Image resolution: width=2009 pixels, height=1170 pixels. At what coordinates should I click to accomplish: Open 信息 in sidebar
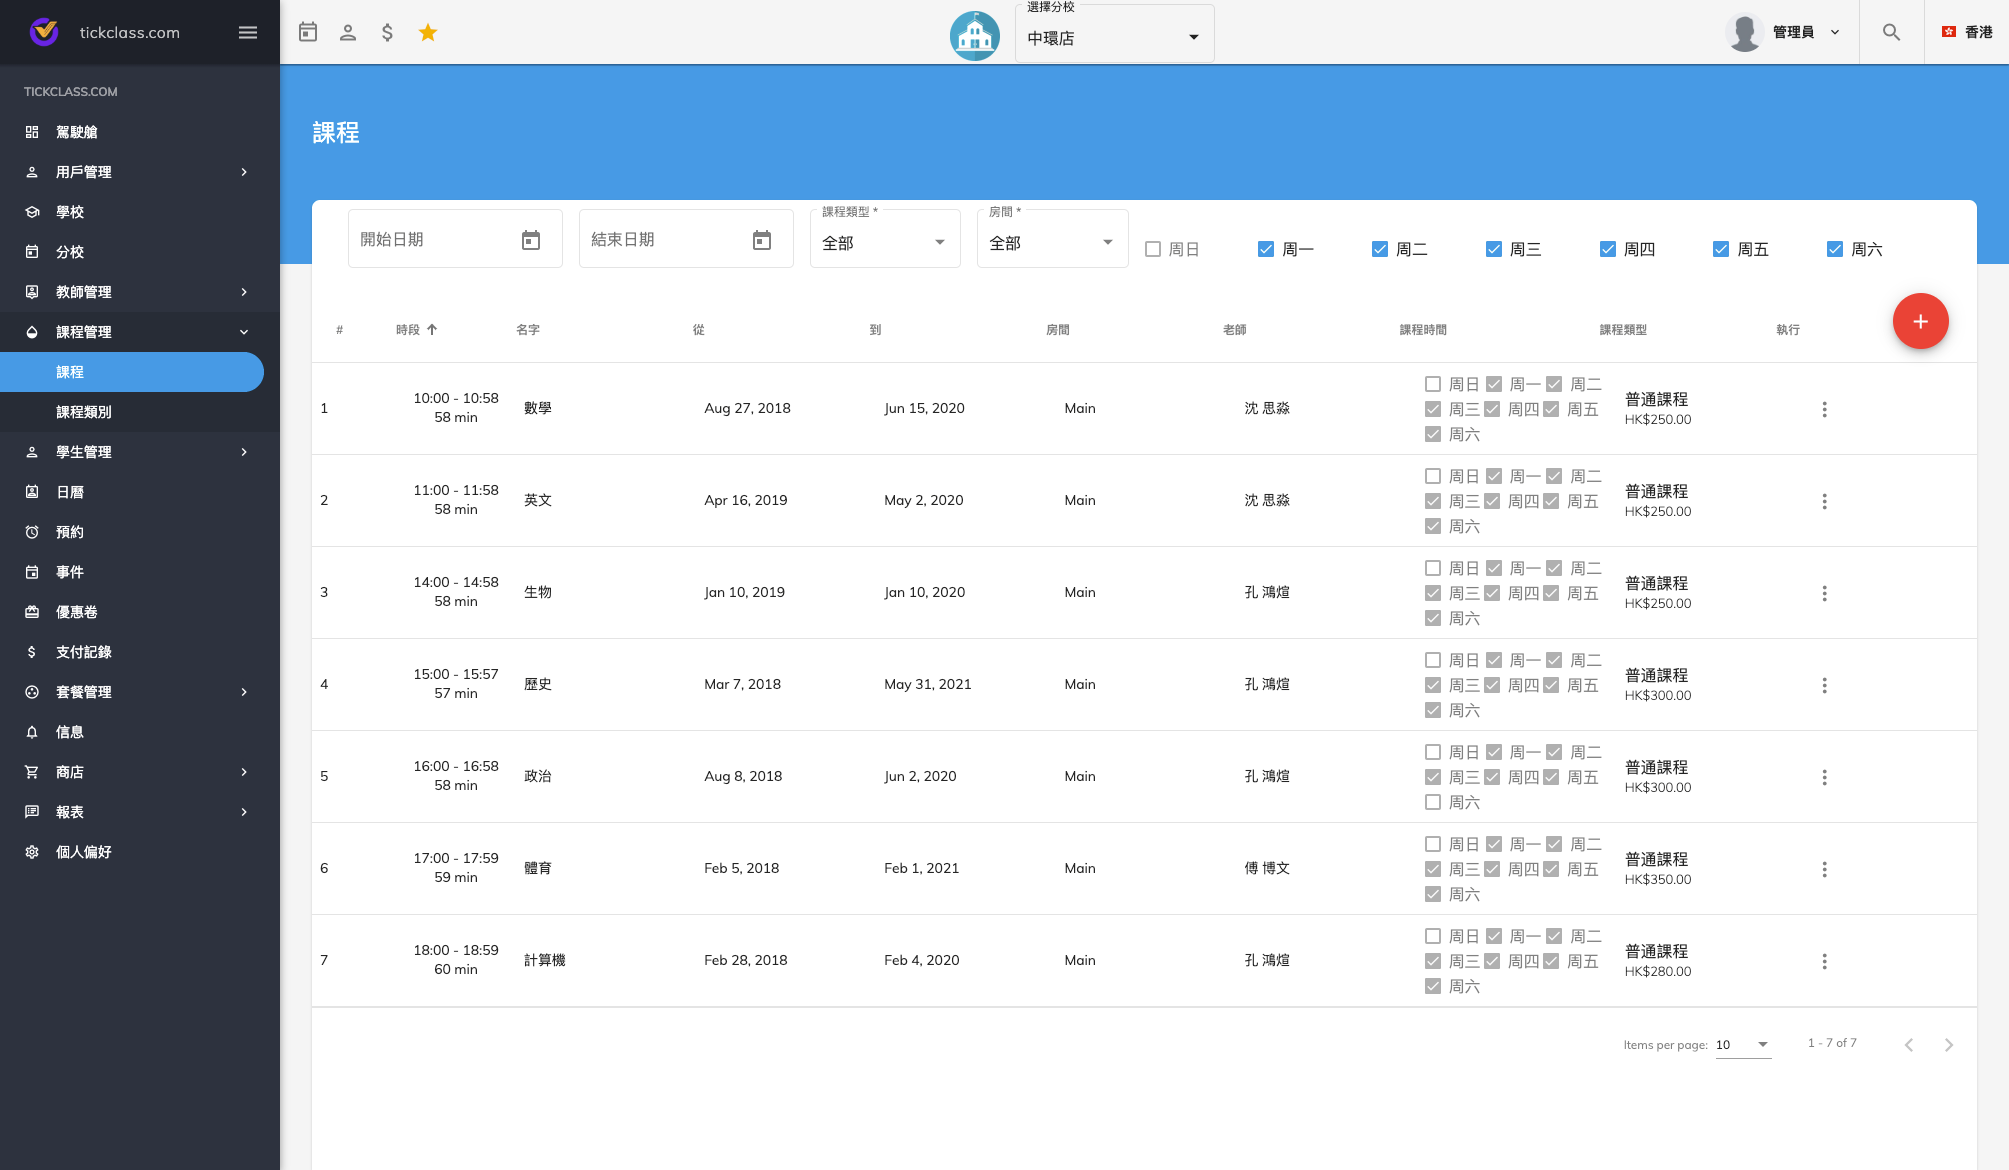140,732
